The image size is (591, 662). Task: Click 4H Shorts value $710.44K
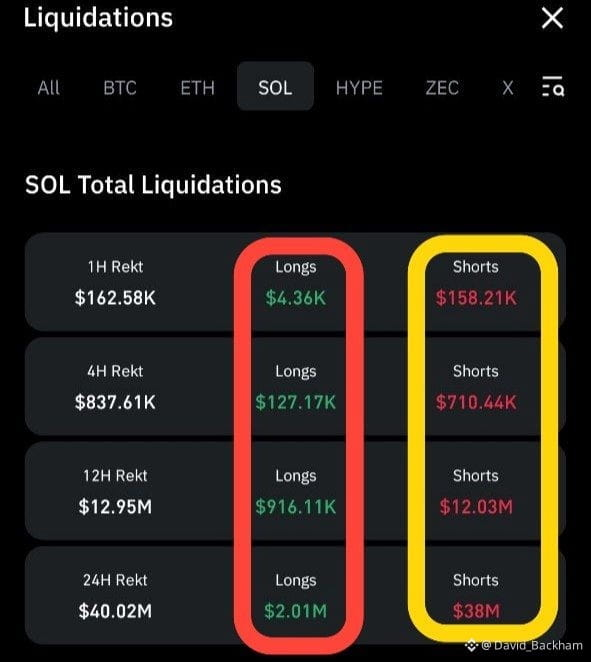476,402
